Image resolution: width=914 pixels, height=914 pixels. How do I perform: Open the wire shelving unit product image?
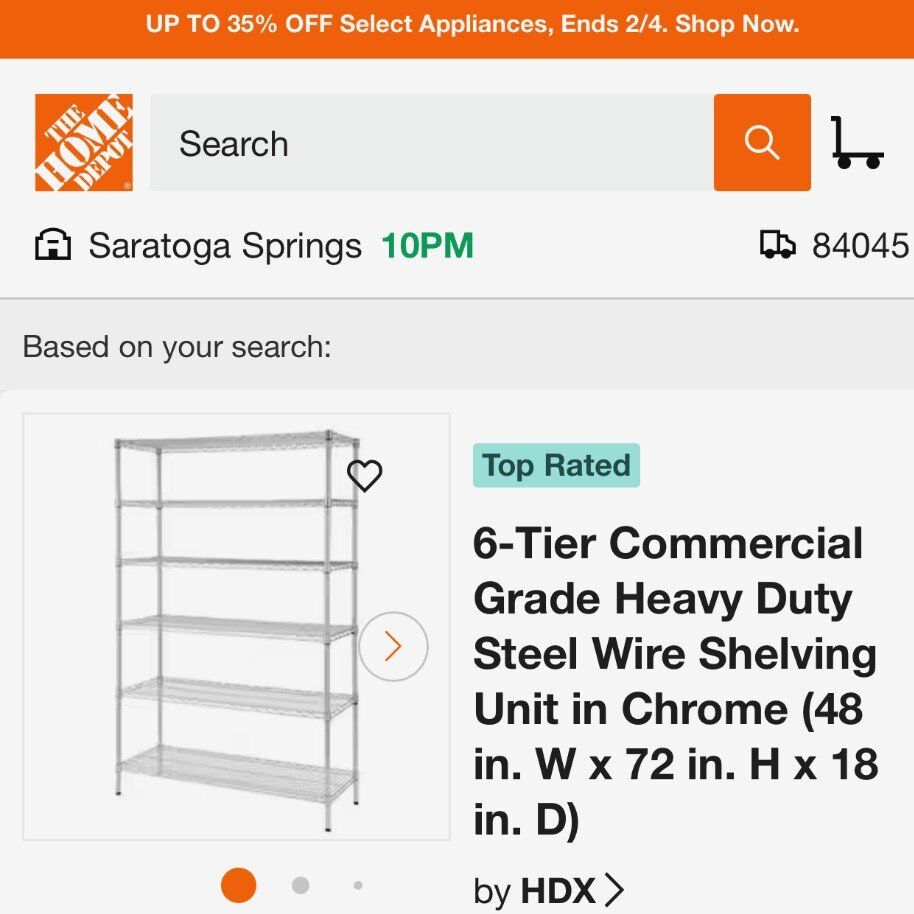click(x=236, y=630)
